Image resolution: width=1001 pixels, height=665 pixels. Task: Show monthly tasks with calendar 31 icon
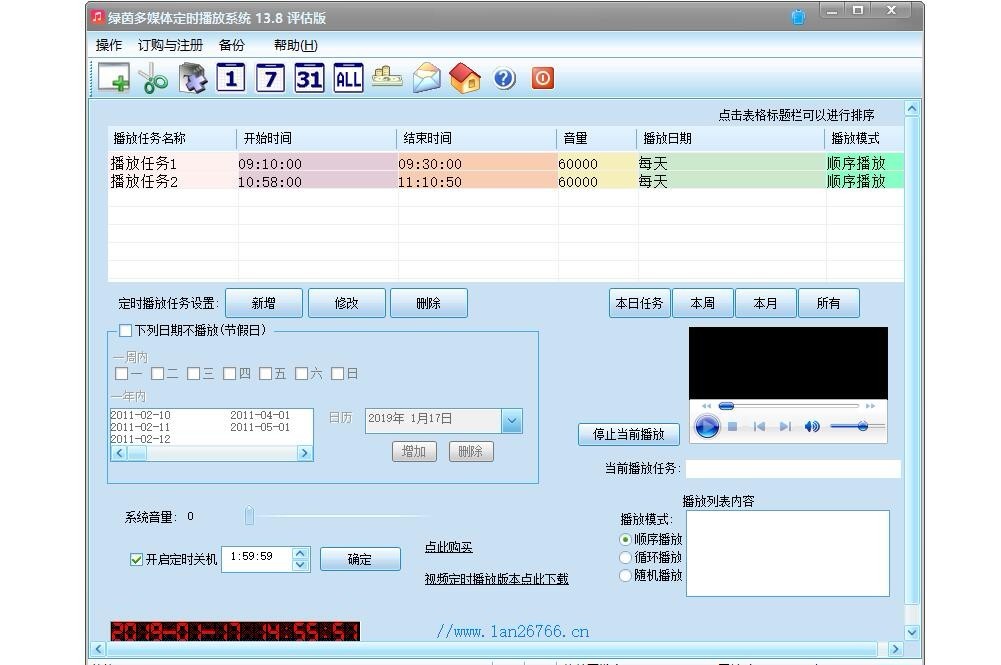coord(309,78)
